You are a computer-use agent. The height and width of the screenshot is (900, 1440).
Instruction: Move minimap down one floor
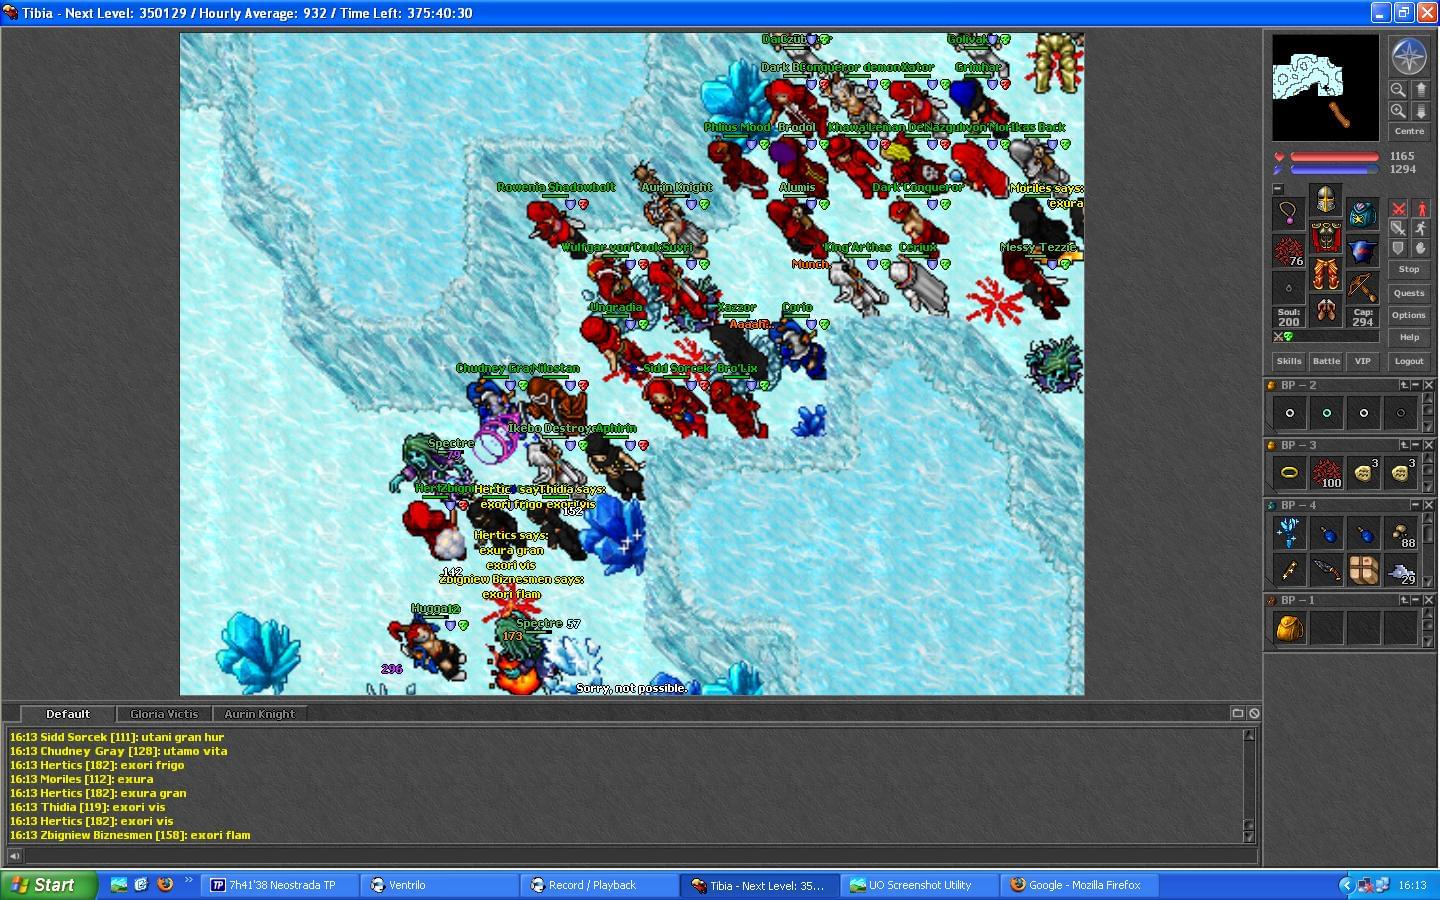[x=1421, y=111]
